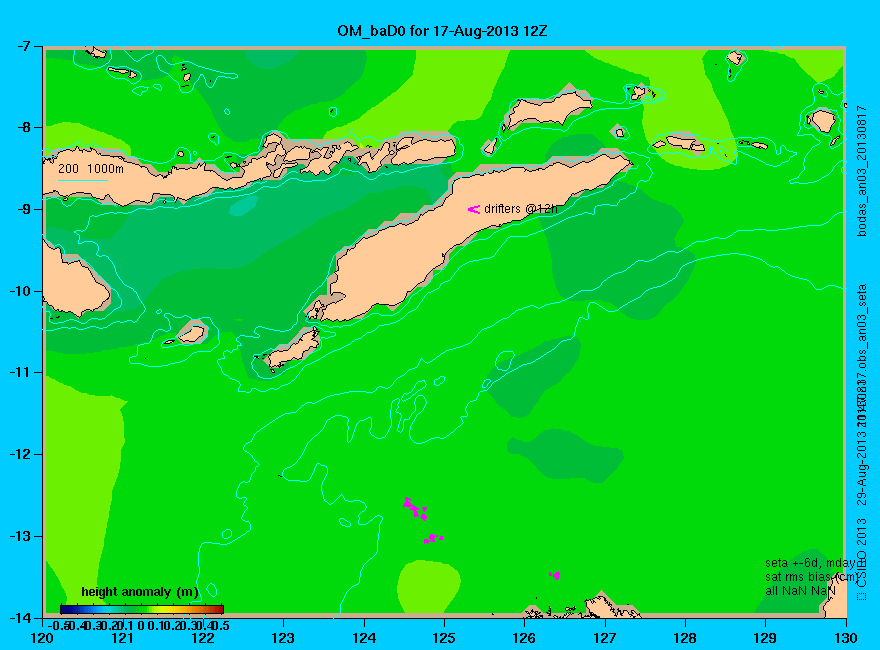The height and width of the screenshot is (650, 880).
Task: Click the magenta drifter arrow beside 'drifters @12h'
Action: click(x=474, y=209)
